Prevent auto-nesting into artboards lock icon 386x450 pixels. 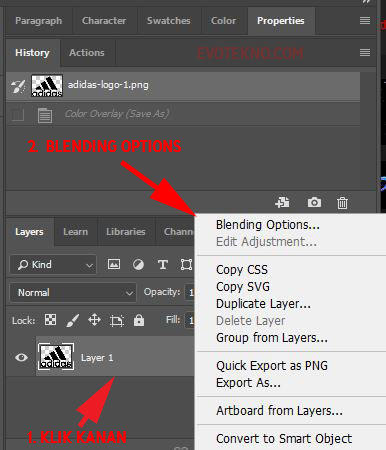(x=117, y=321)
